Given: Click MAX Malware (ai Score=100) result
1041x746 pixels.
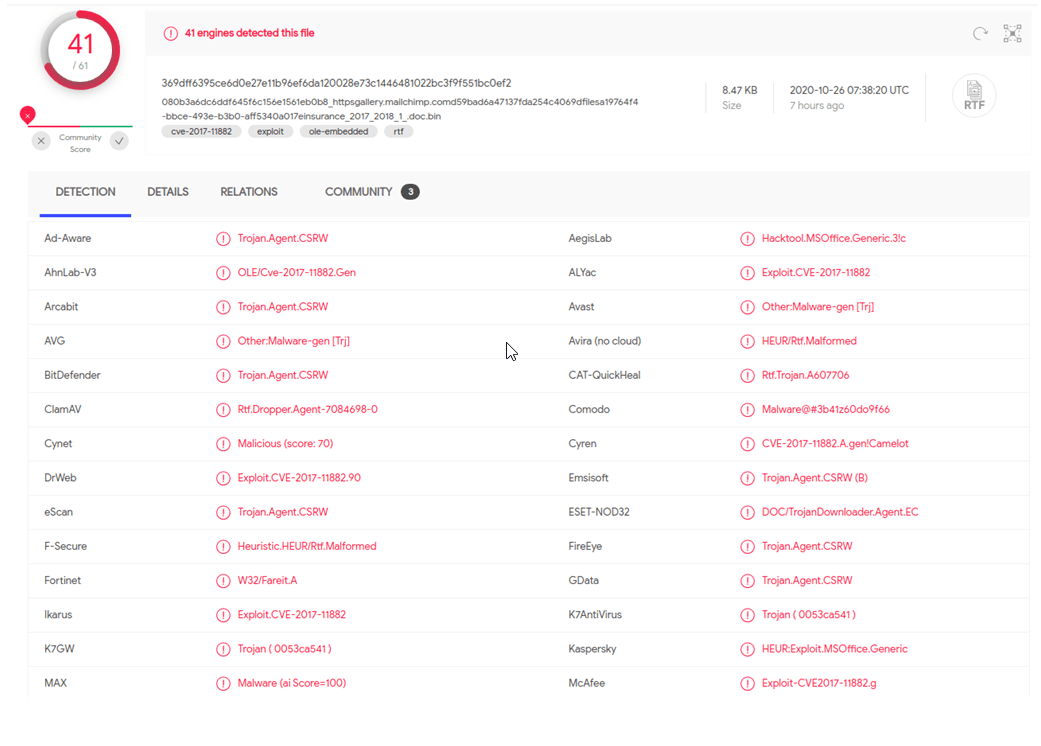Looking at the screenshot, I should (292, 684).
